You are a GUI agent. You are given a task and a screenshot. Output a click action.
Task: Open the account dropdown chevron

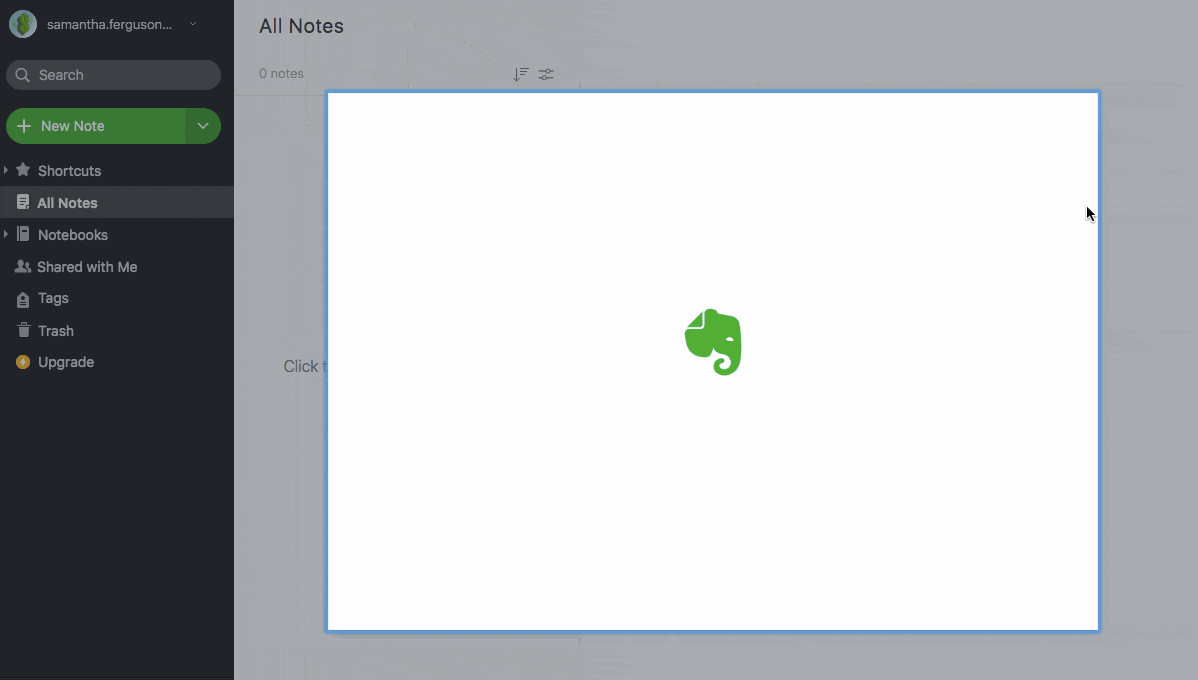193,24
